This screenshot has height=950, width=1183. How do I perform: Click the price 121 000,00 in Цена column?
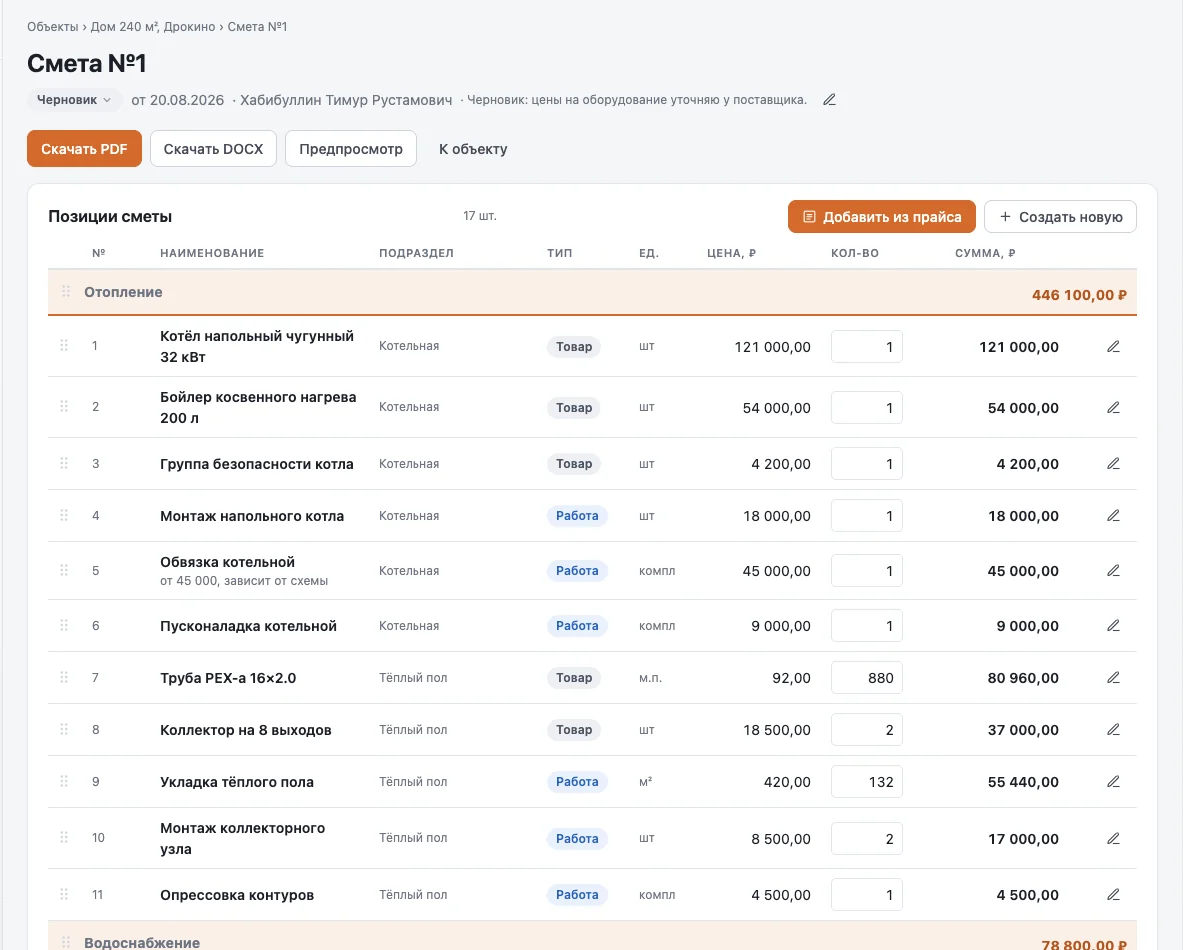(x=773, y=346)
